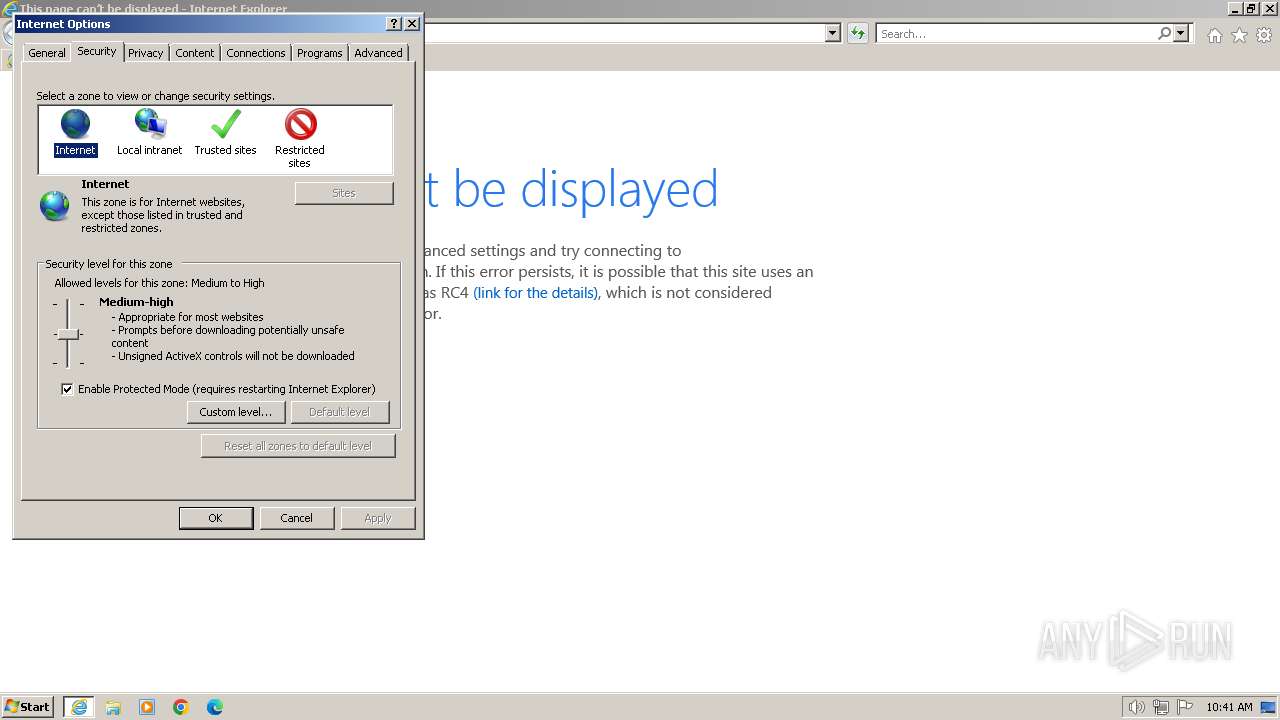Image resolution: width=1280 pixels, height=720 pixels.
Task: Switch to the General tab
Action: tap(47, 53)
